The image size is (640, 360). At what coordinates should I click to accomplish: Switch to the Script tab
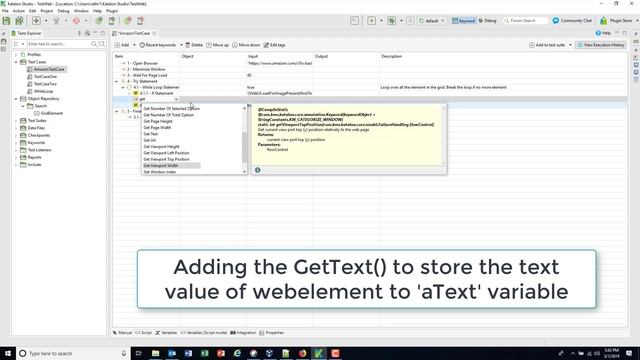(144, 333)
